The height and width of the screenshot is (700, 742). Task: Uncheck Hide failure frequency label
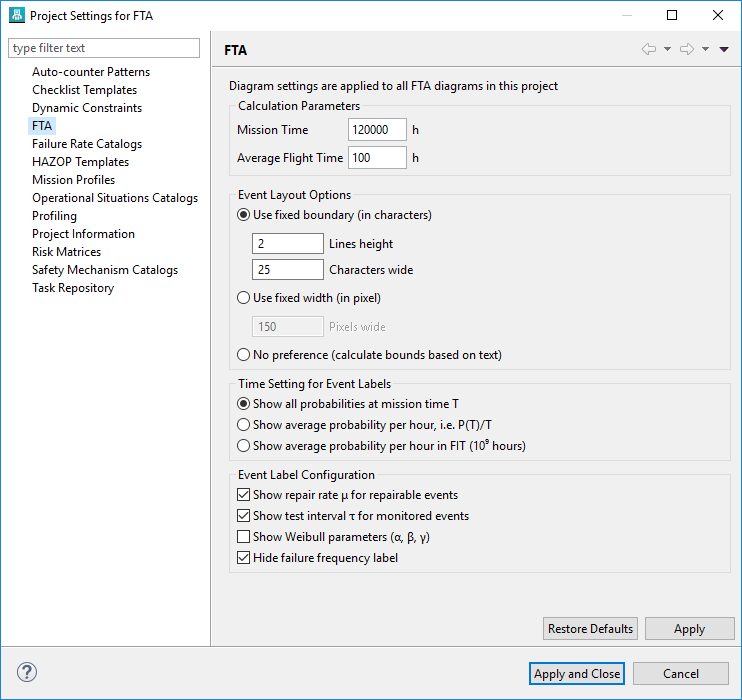click(243, 558)
